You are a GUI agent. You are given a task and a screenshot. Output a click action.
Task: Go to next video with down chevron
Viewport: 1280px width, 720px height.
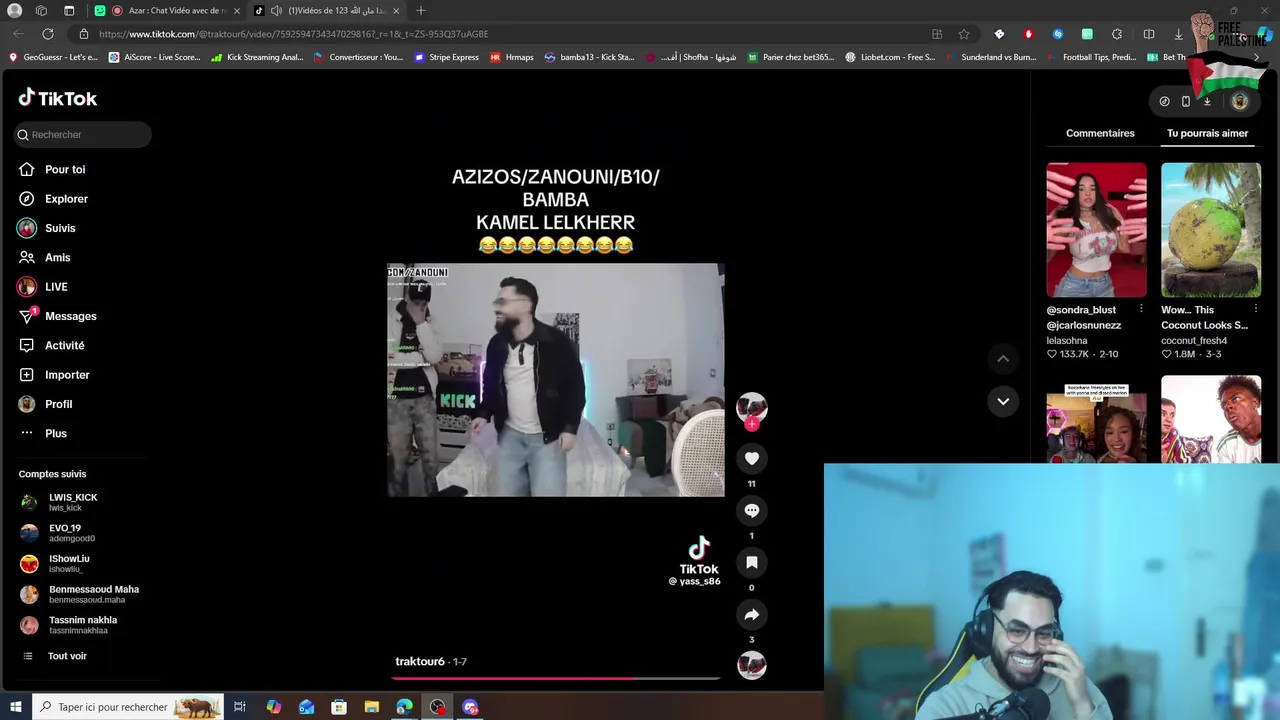1003,401
